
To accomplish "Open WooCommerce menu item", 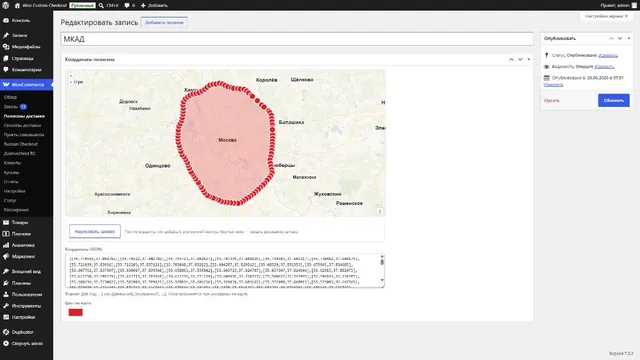I will click(x=27, y=84).
